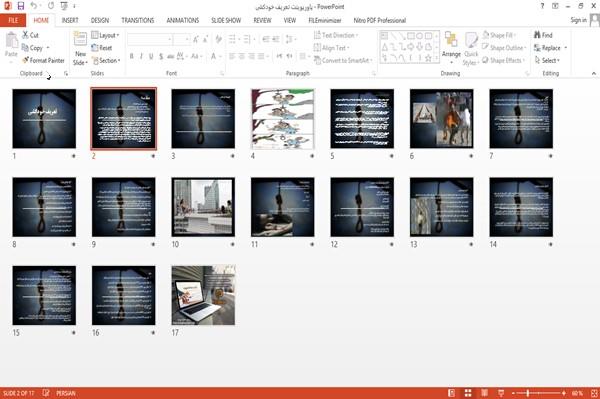Click the zoom slider handle in status bar

528,393
